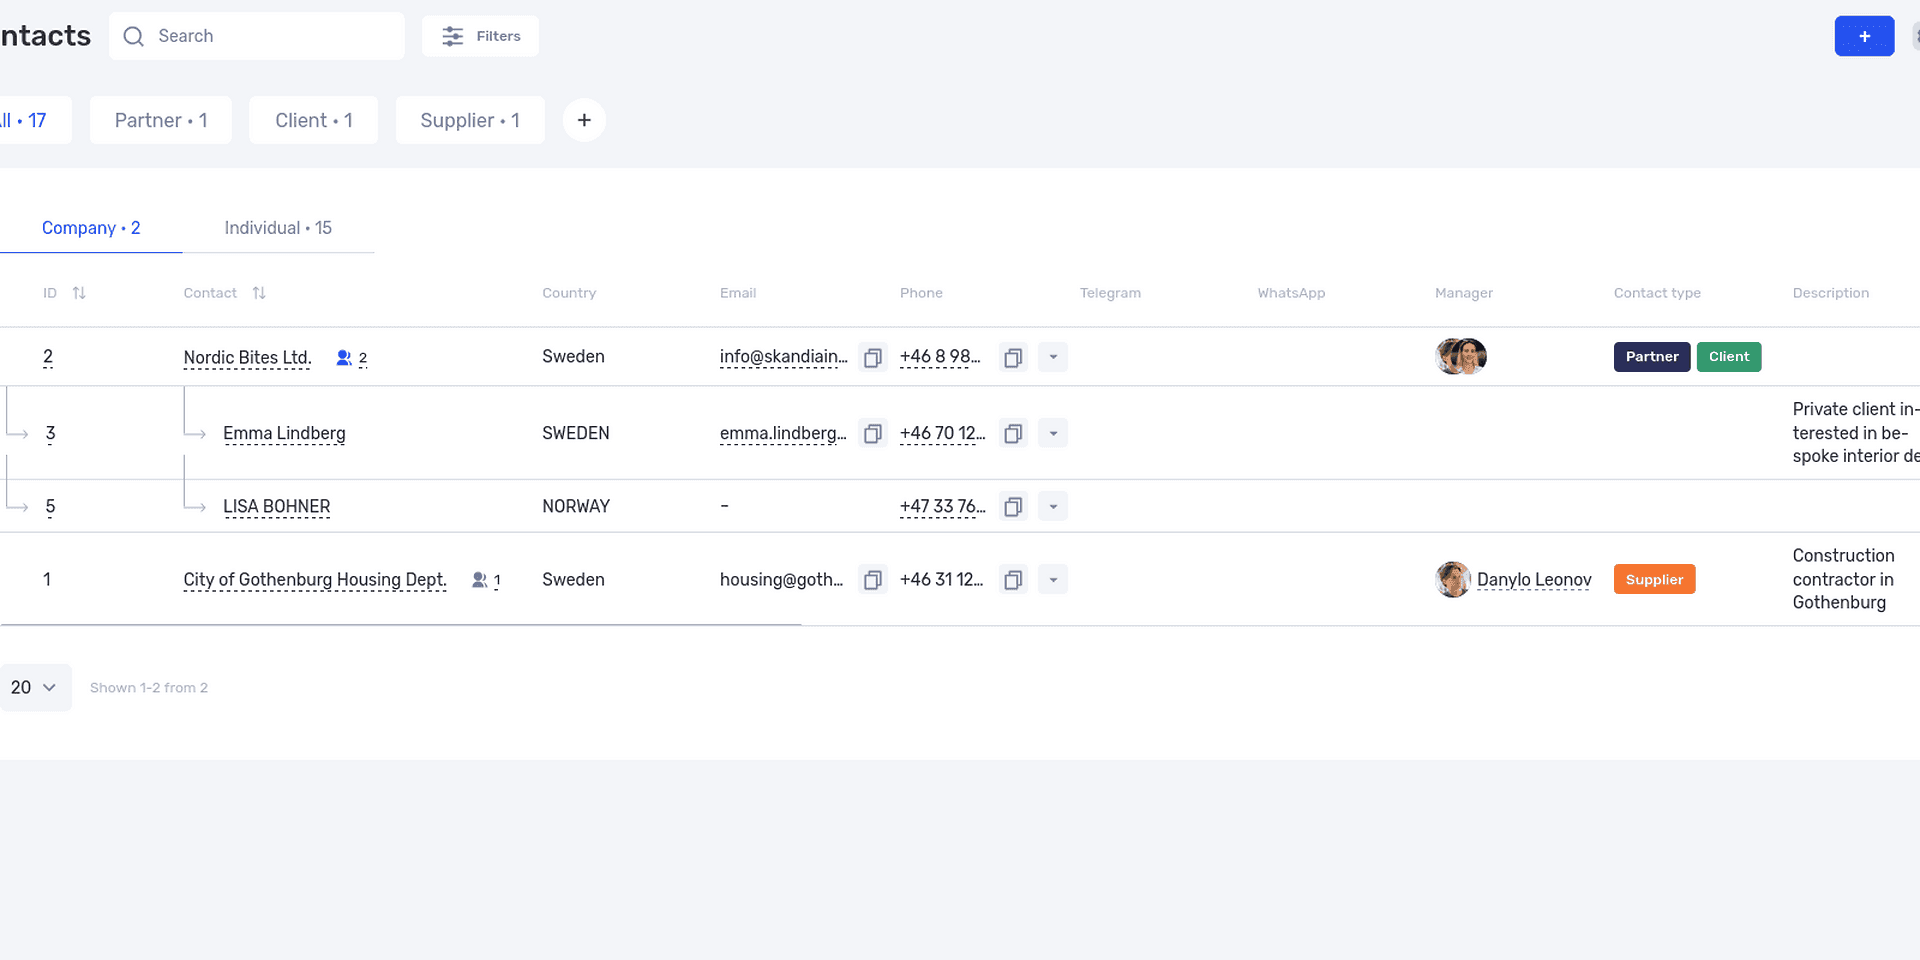Add a new contact type tab with plus
1920x960 pixels.
point(584,120)
